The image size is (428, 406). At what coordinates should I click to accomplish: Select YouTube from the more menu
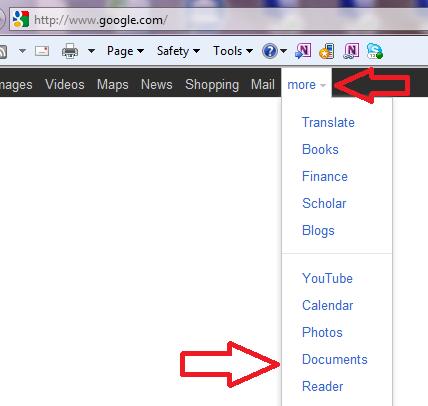[327, 278]
